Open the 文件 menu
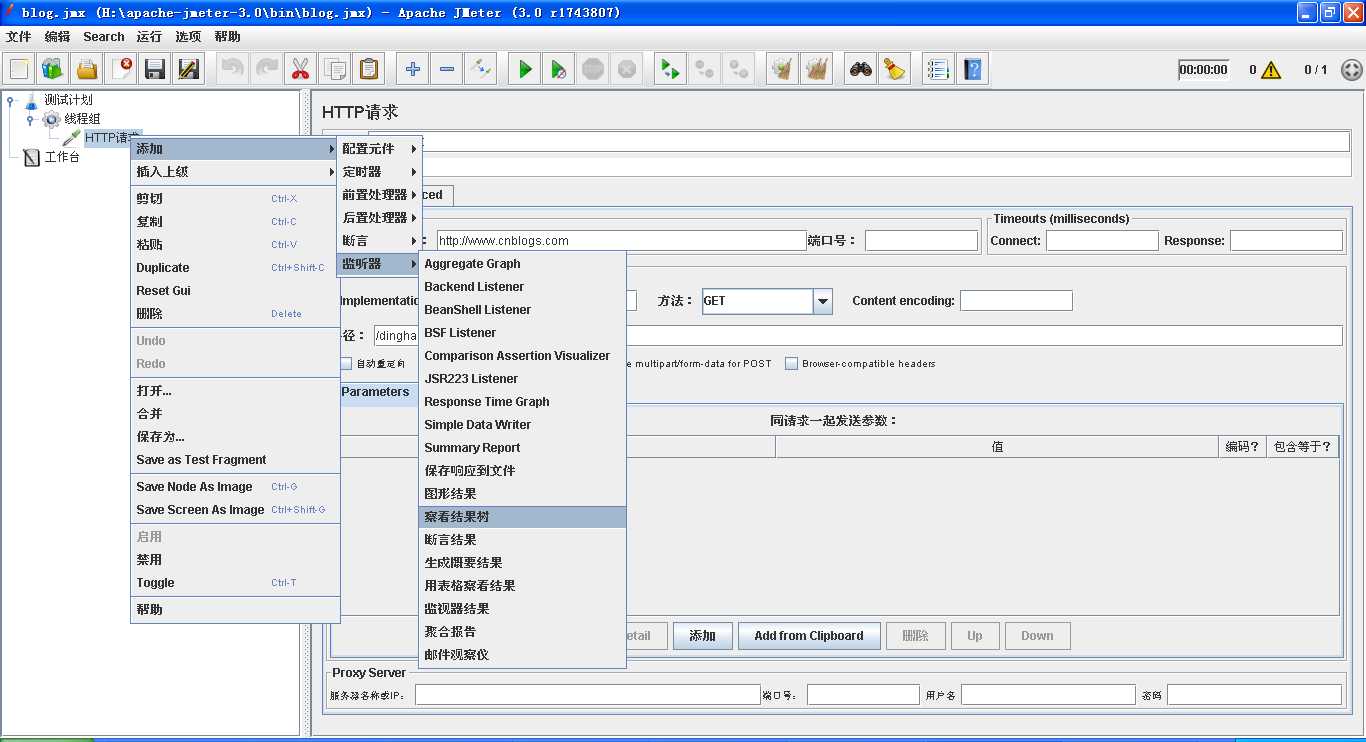This screenshot has width=1366, height=742. (19, 36)
